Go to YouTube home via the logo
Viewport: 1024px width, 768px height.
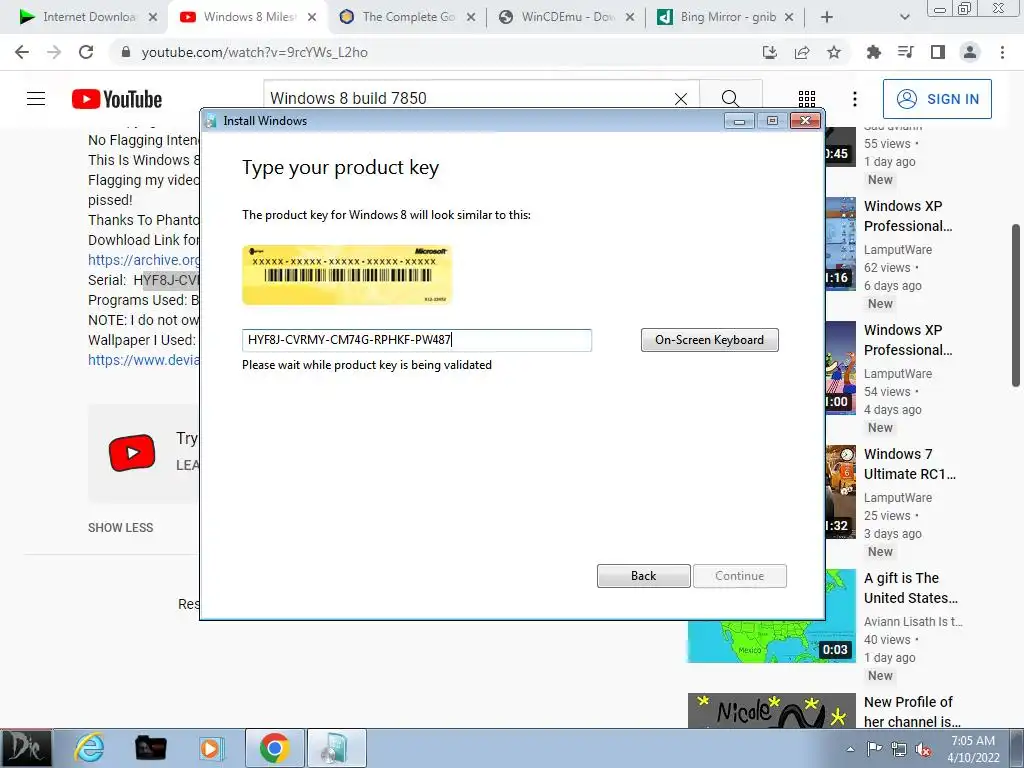(x=117, y=99)
